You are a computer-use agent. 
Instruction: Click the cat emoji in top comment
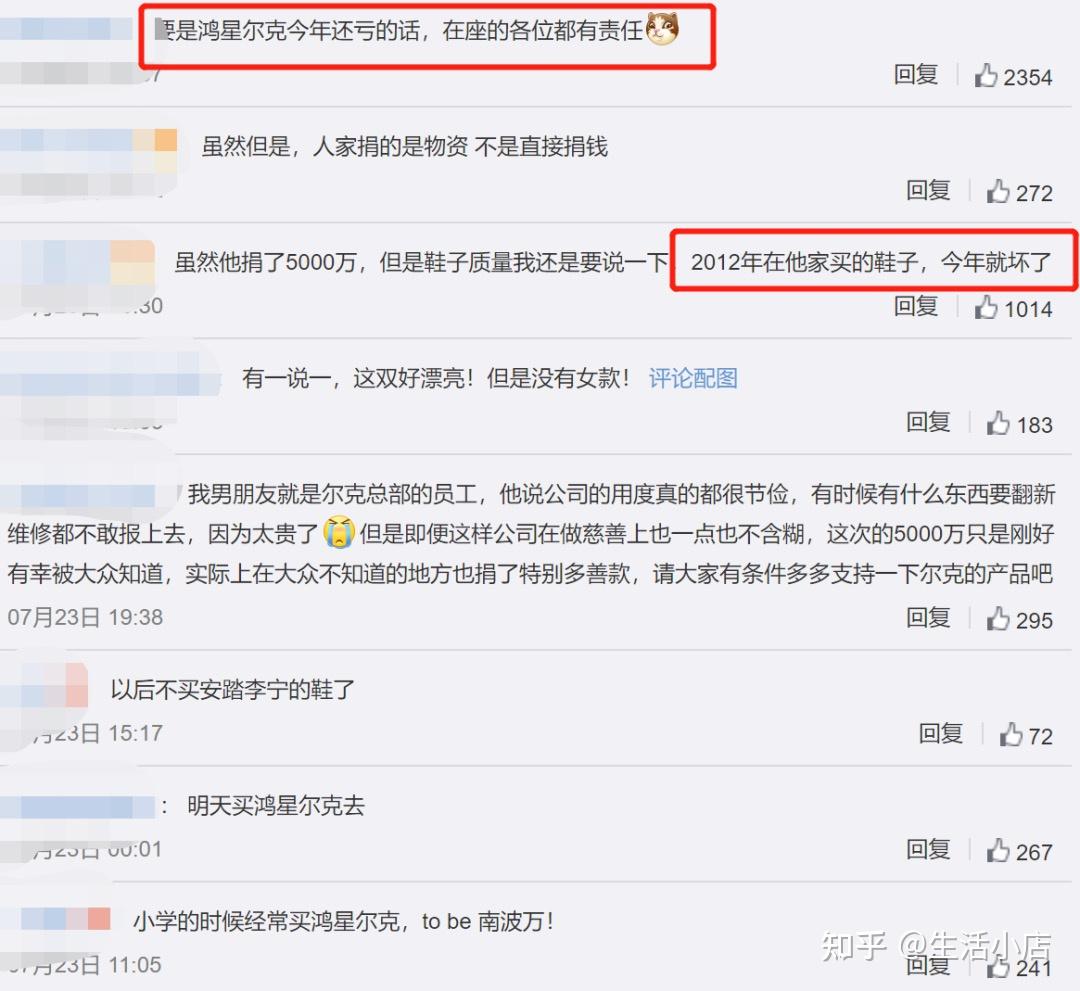pyautogui.click(x=663, y=29)
